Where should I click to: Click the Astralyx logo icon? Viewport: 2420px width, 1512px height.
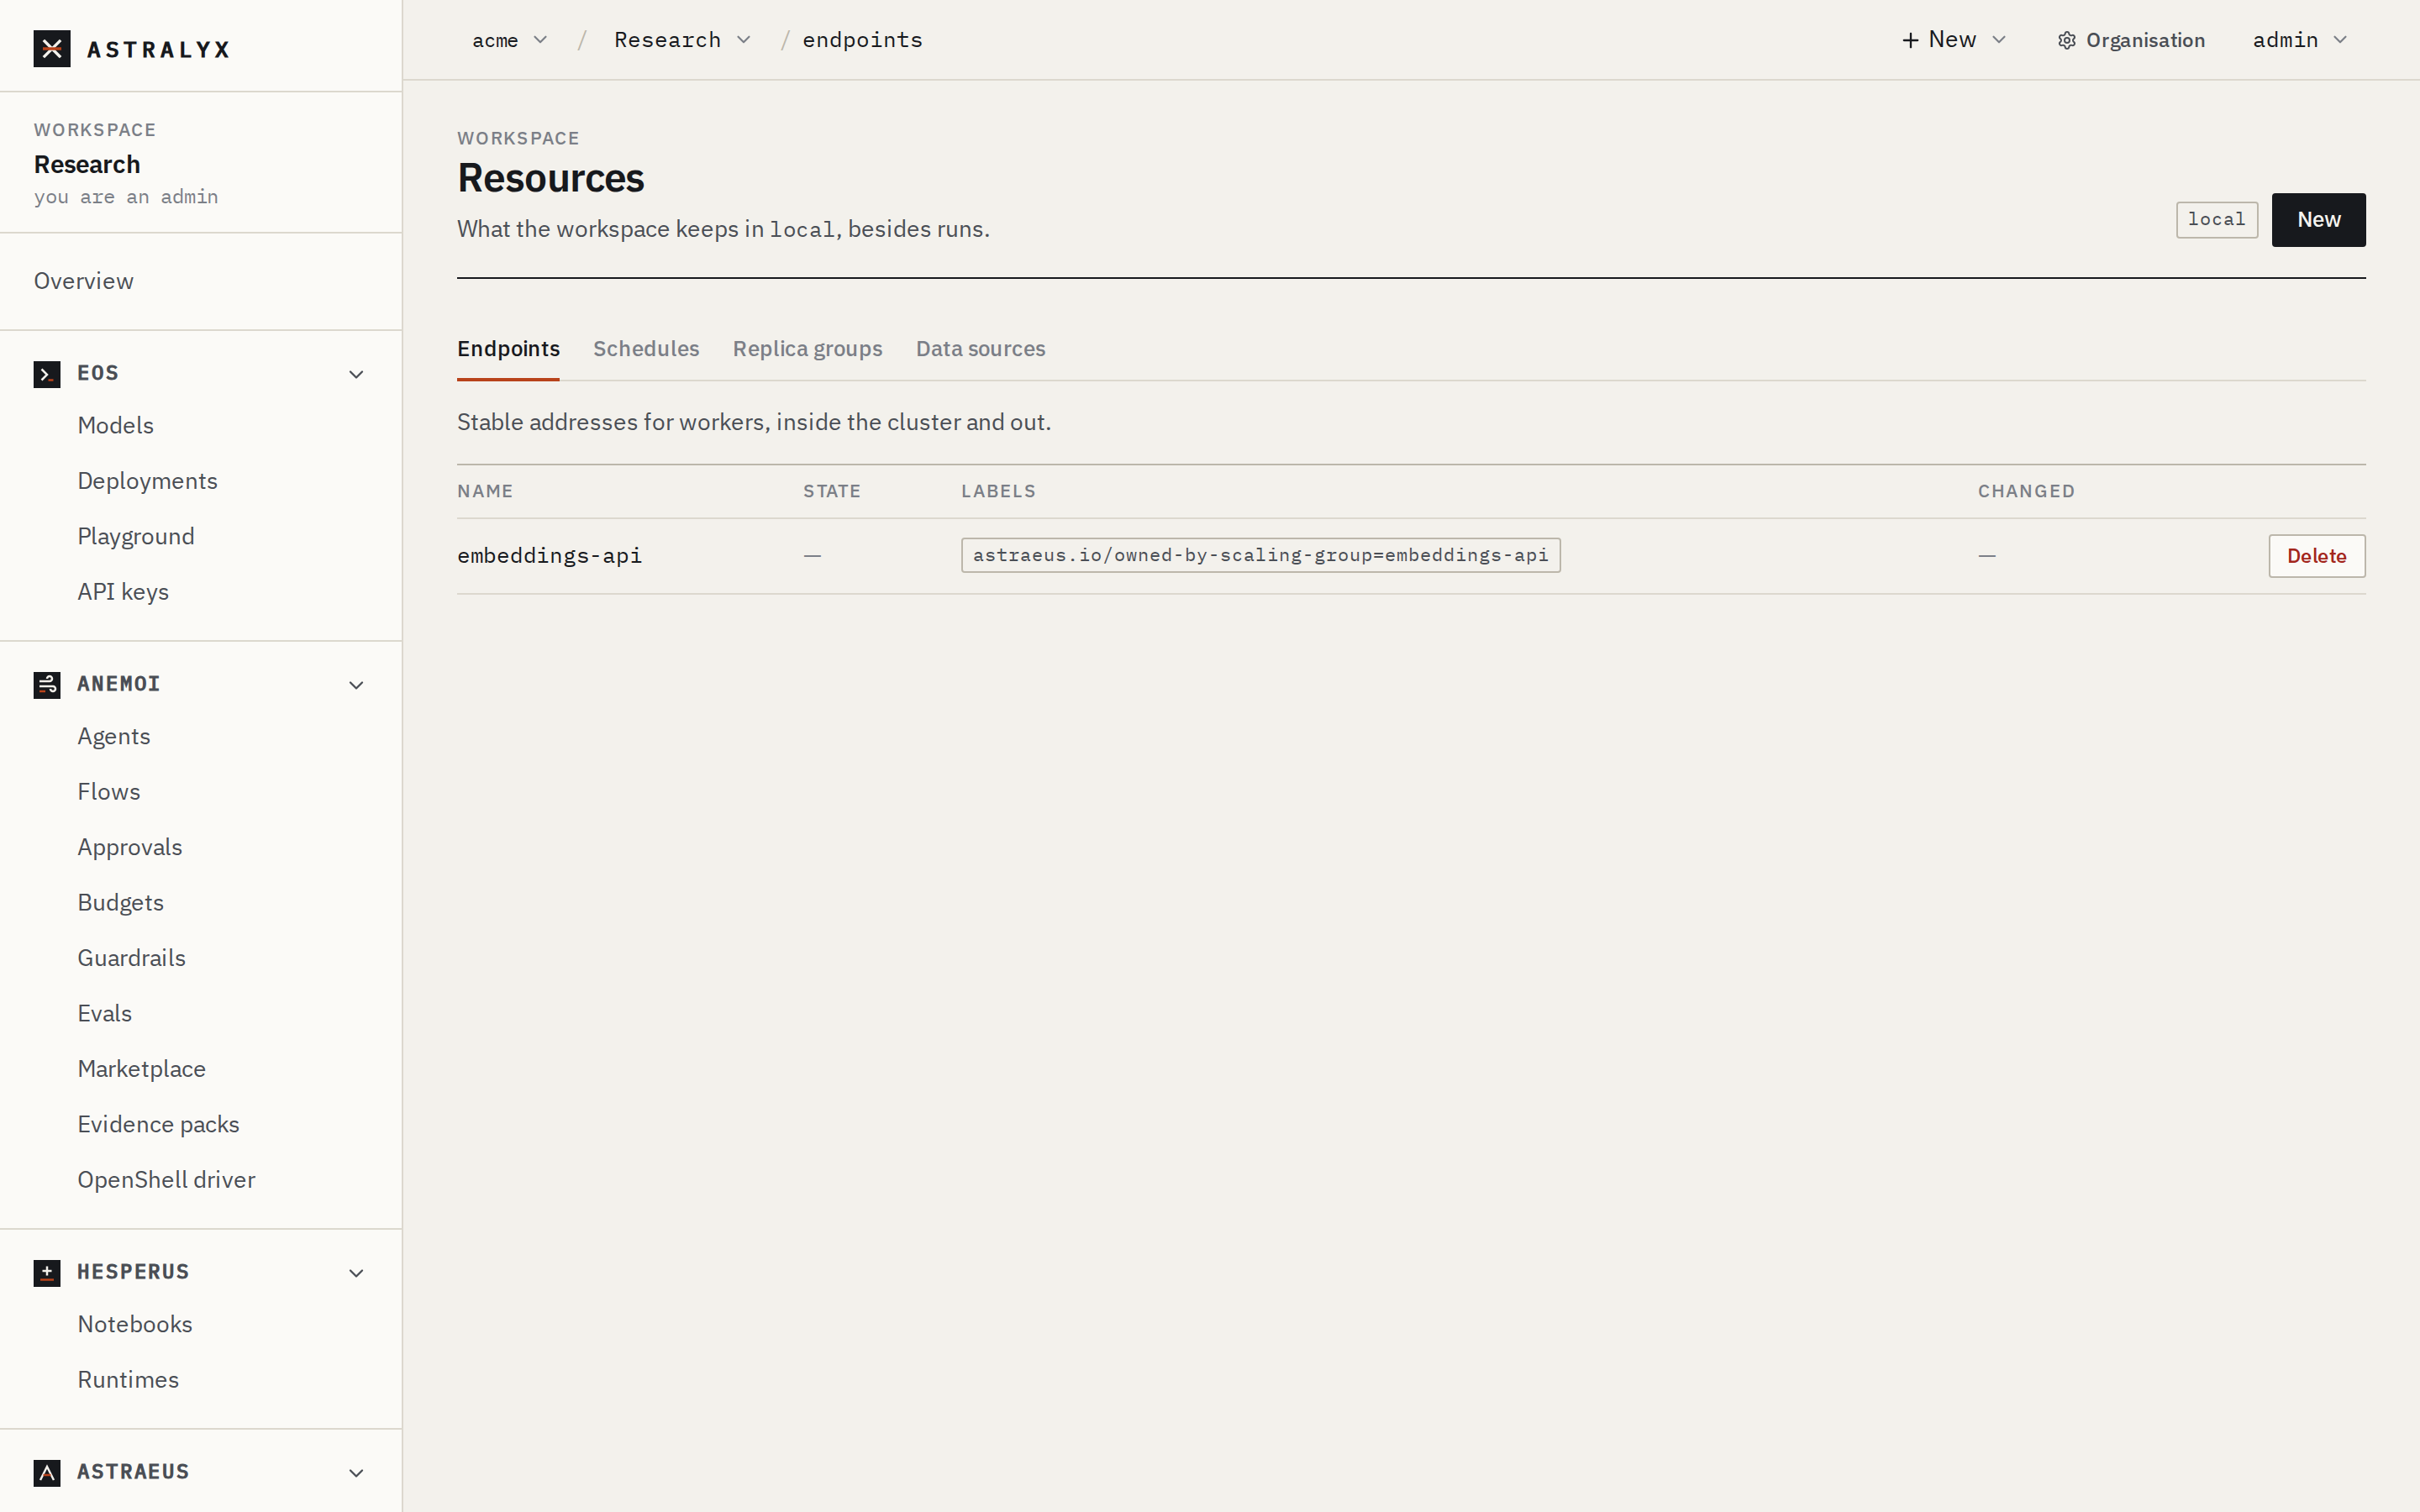[52, 49]
